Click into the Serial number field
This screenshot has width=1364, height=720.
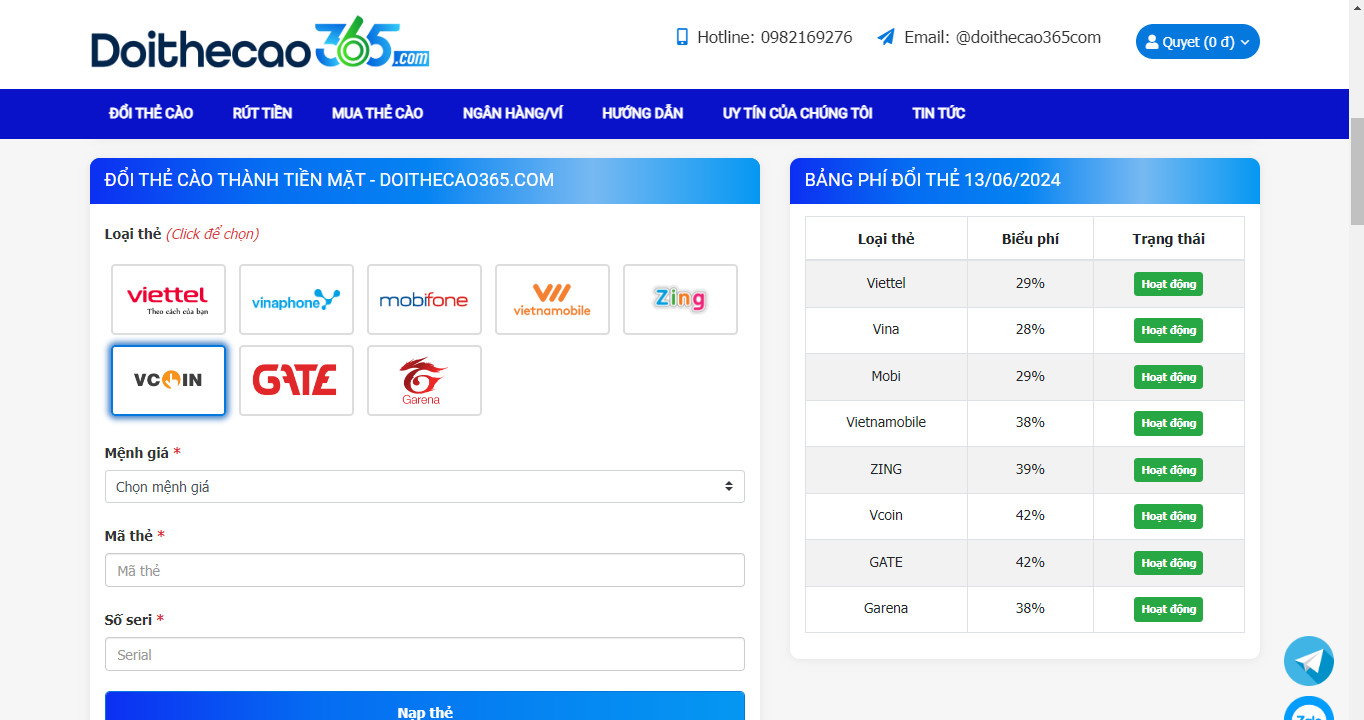424,654
